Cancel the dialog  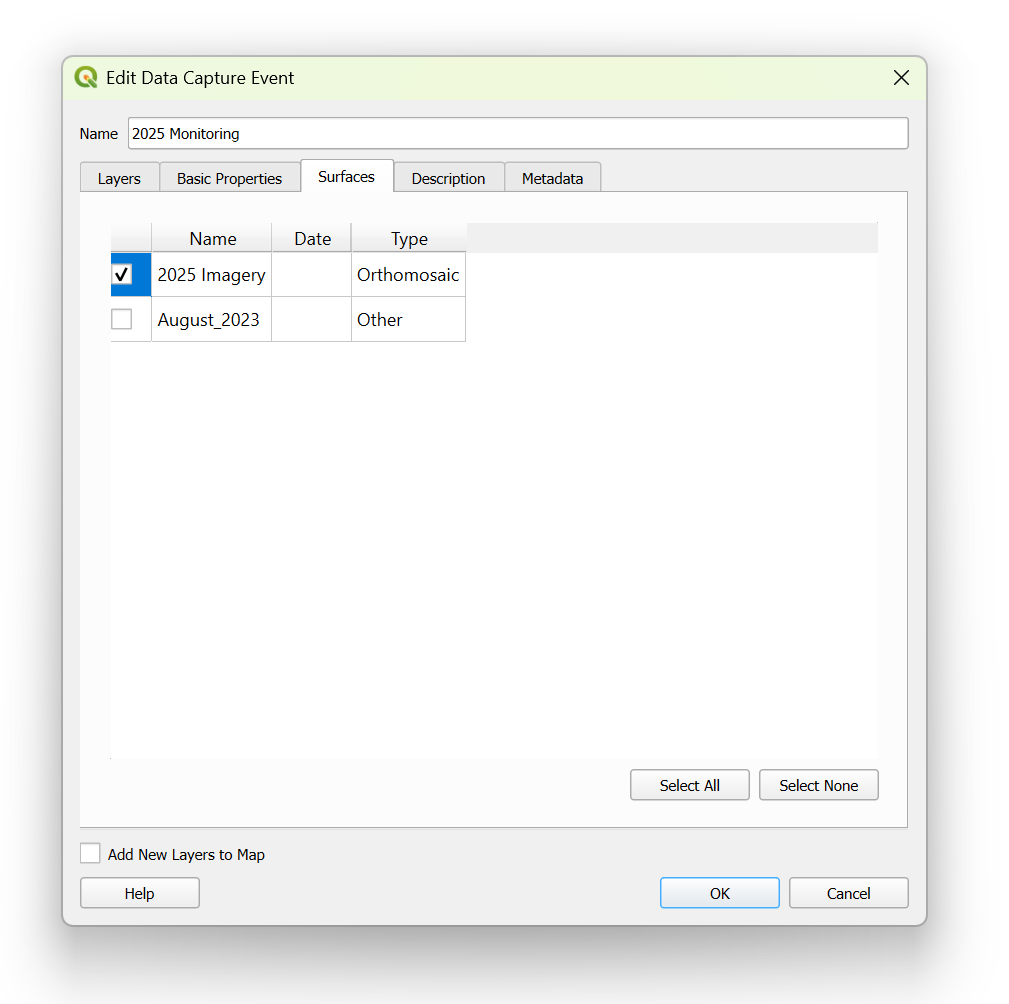(848, 893)
